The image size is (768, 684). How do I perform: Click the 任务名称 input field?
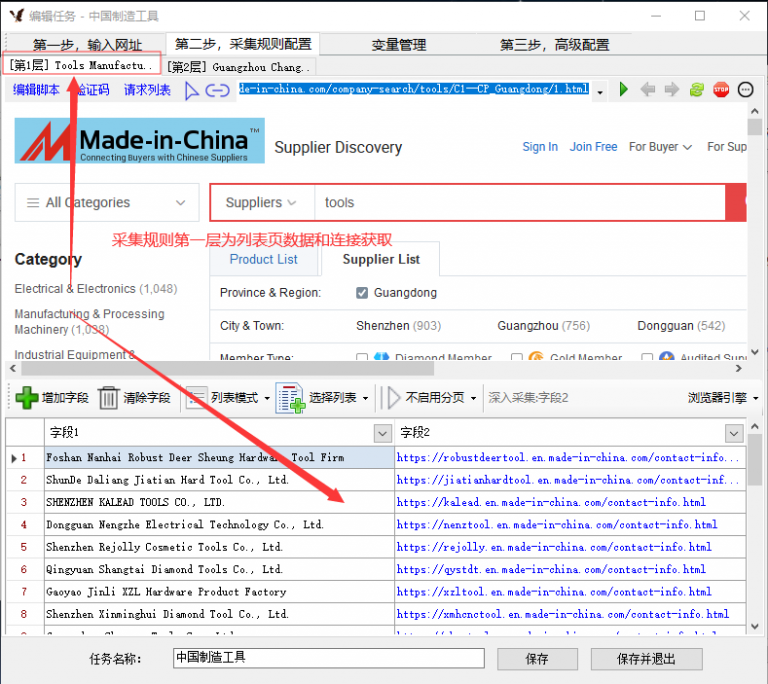[x=329, y=658]
